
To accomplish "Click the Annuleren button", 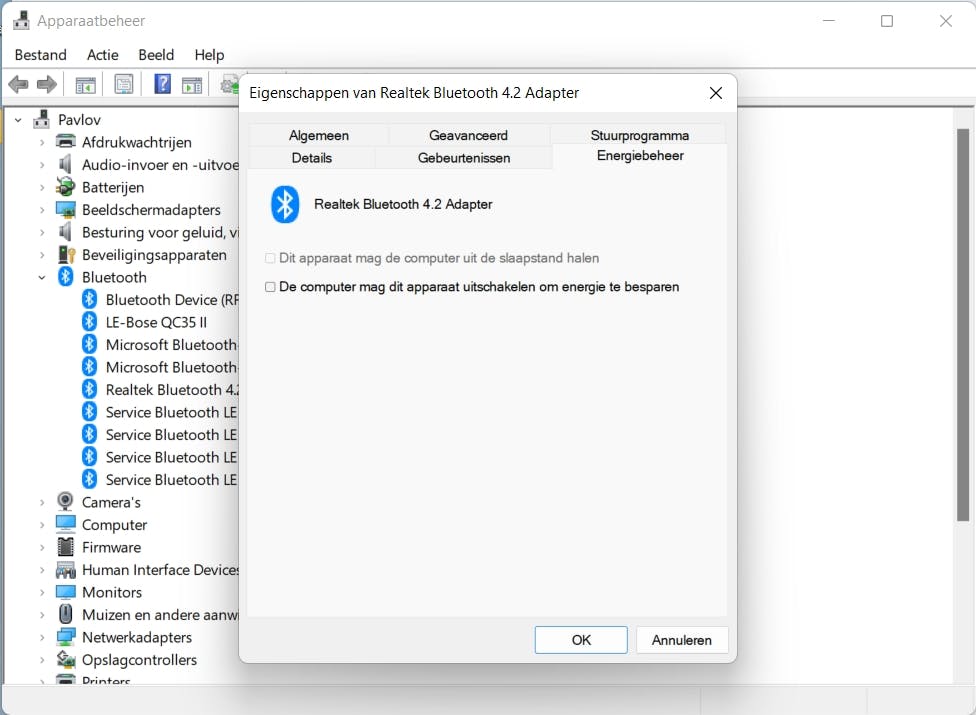I will pos(682,640).
